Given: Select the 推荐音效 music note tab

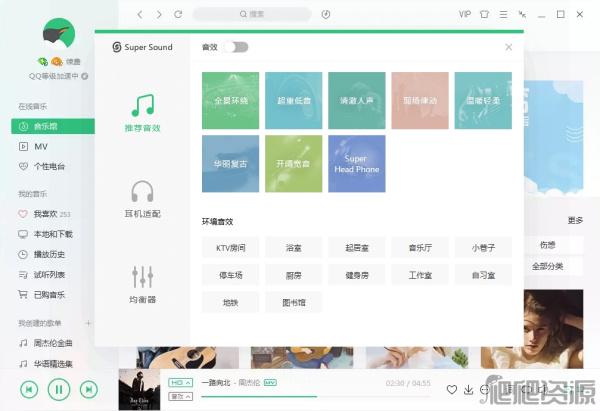Looking at the screenshot, I should click(x=142, y=113).
